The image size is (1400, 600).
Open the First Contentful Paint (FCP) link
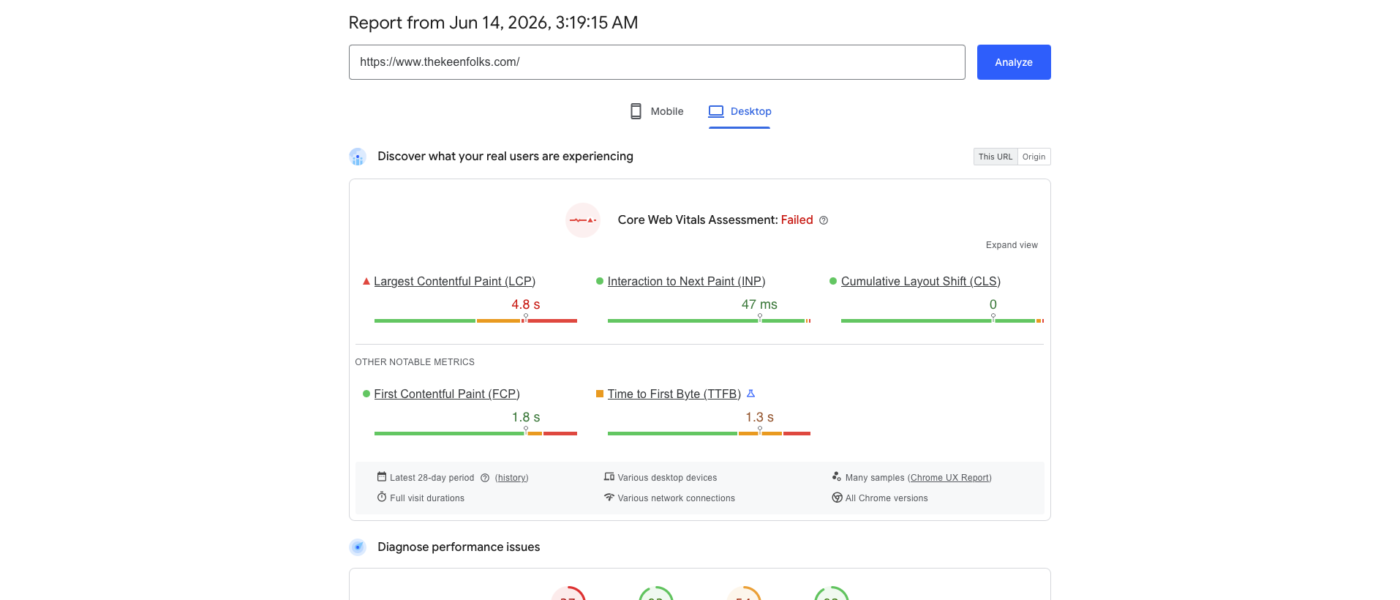(x=447, y=394)
